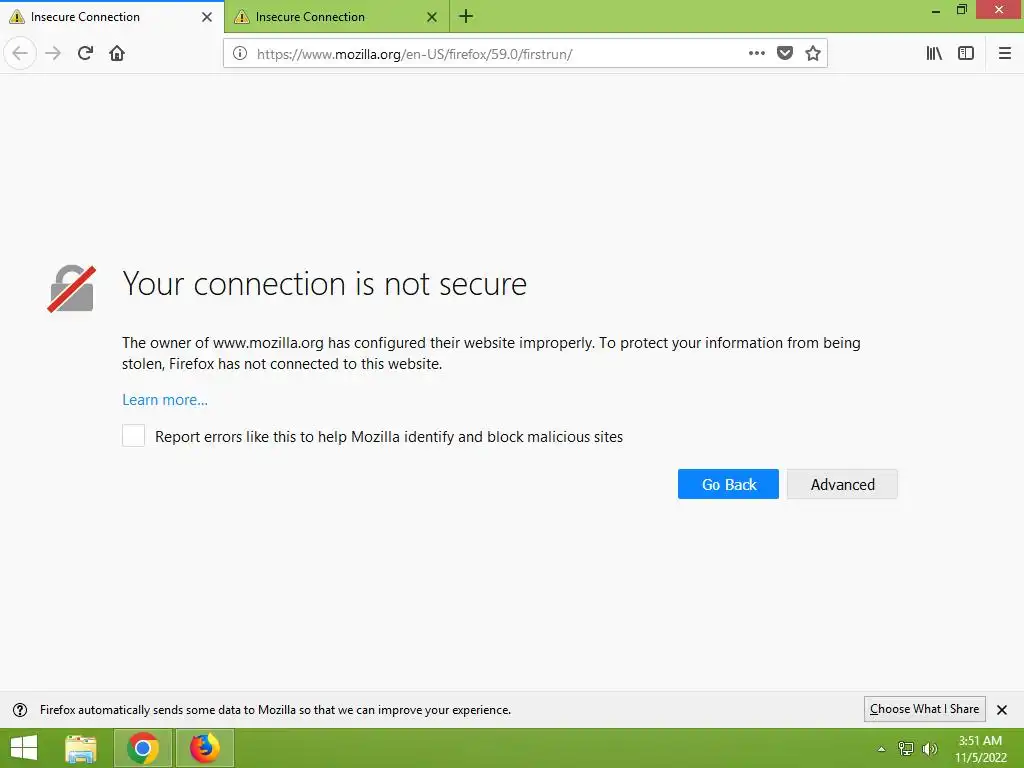
Task: Click the warning icon on the first tab
Action: [17, 17]
